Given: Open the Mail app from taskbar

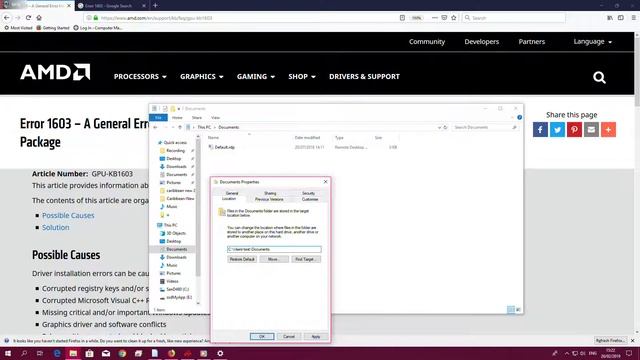Looking at the screenshot, I should pyautogui.click(x=106, y=353).
